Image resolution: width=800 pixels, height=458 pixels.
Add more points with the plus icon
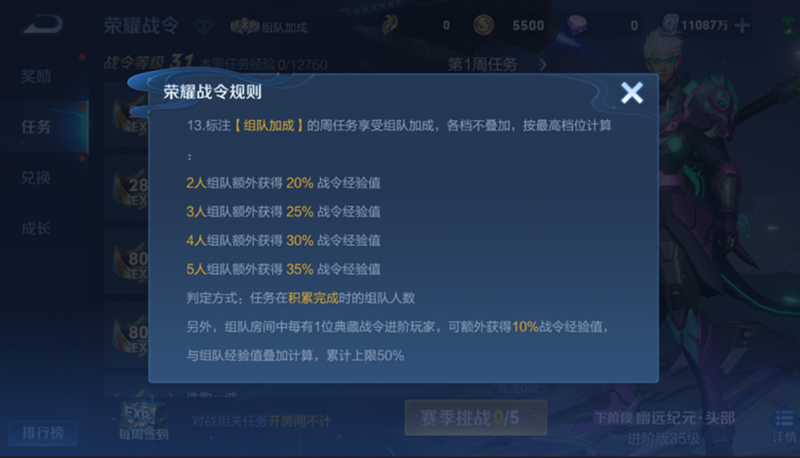742,25
